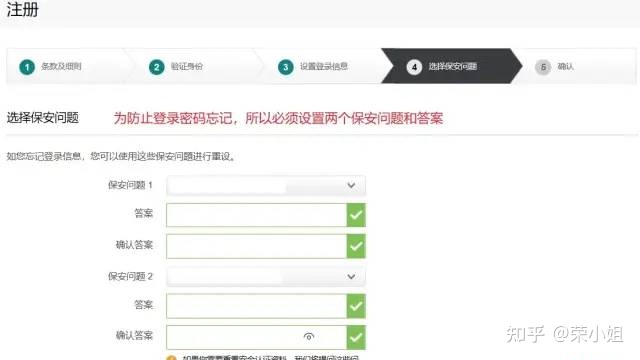This screenshot has width=640, height=360.
Task: Click step 4 circle icon 选择保安问题
Action: (414, 67)
